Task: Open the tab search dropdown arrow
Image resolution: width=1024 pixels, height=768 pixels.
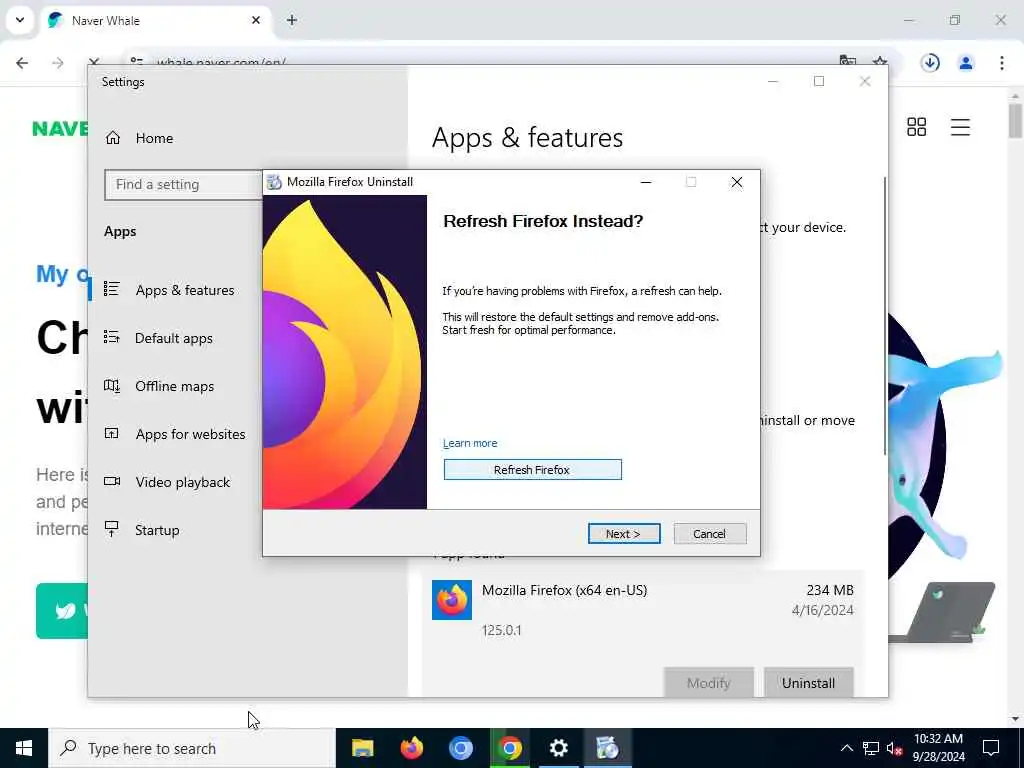Action: 20,20
